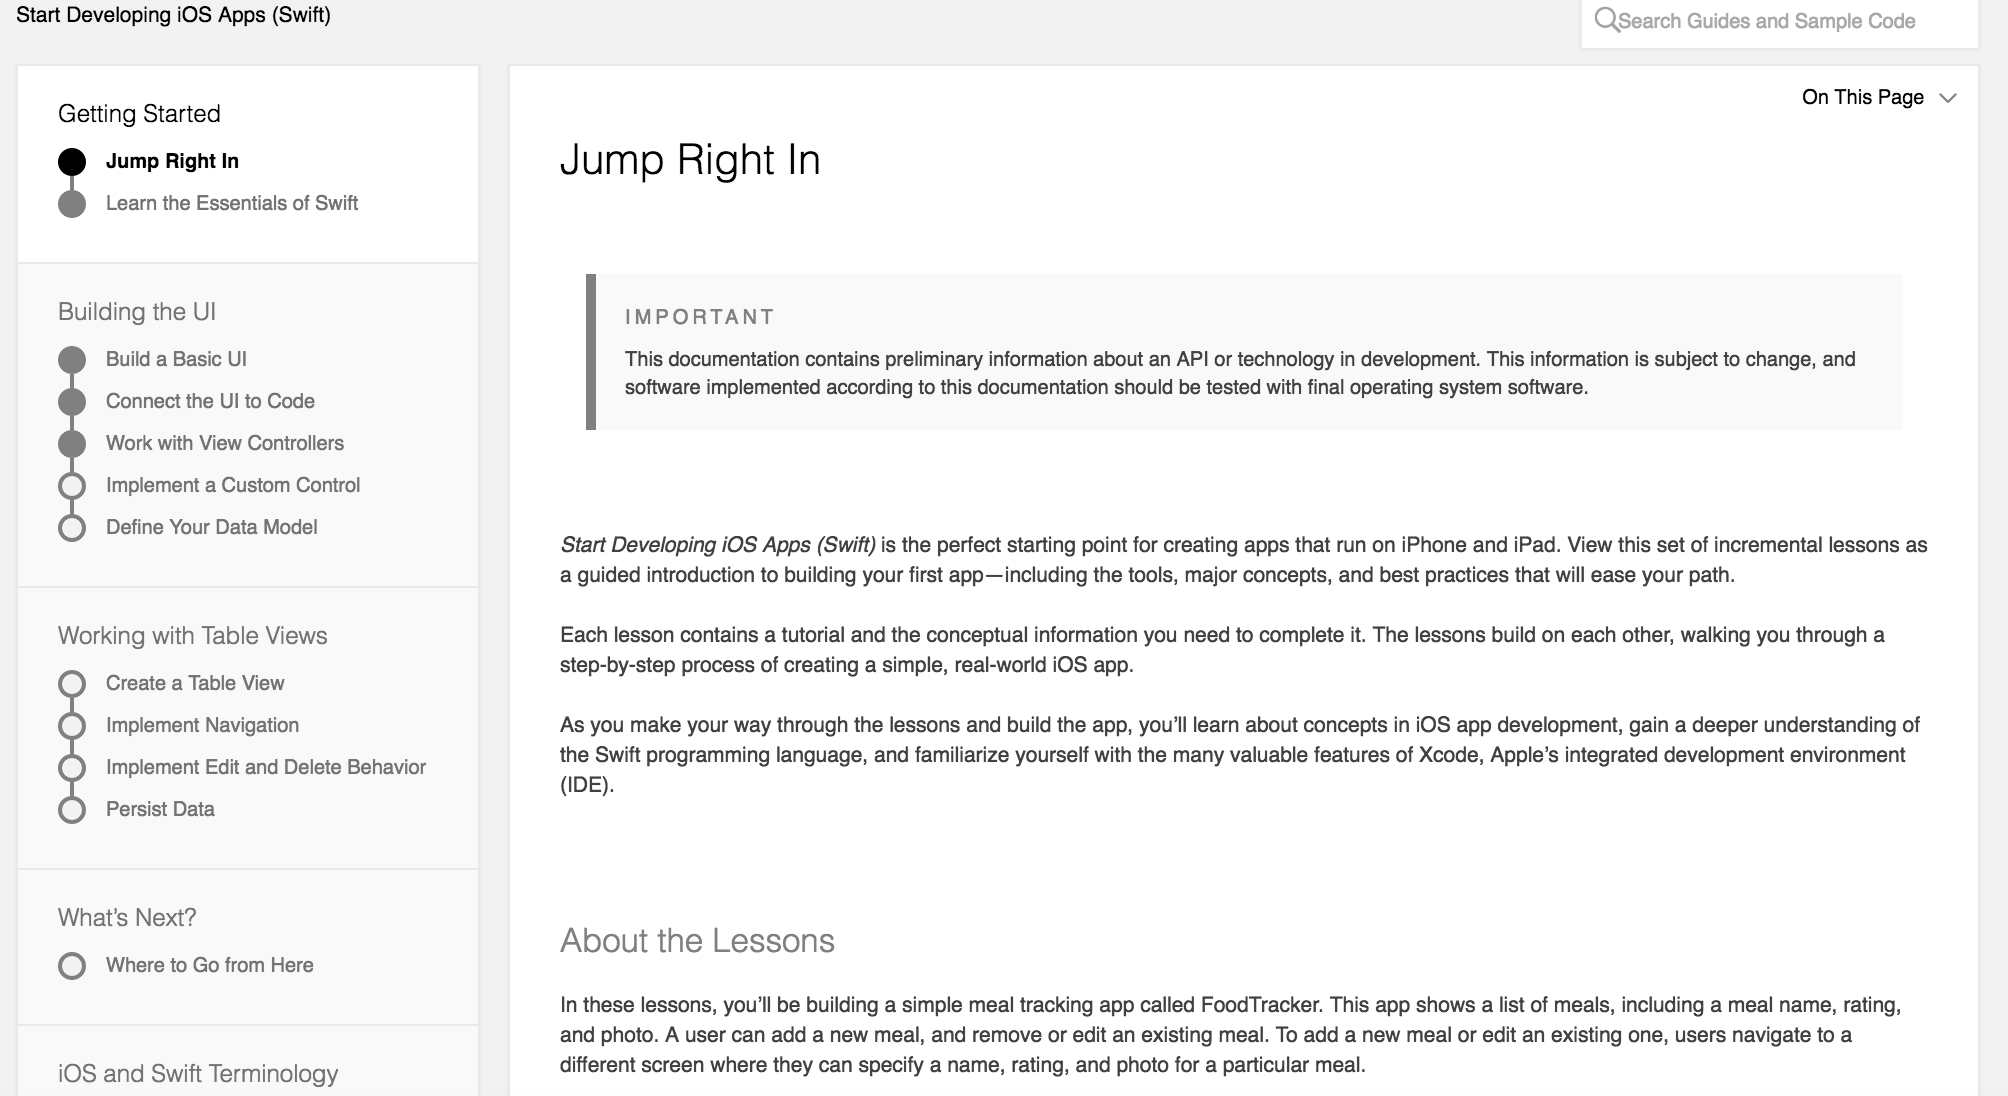Open the Implement Navigation lesson
Viewport: 2008px width, 1096px height.
pos(202,725)
